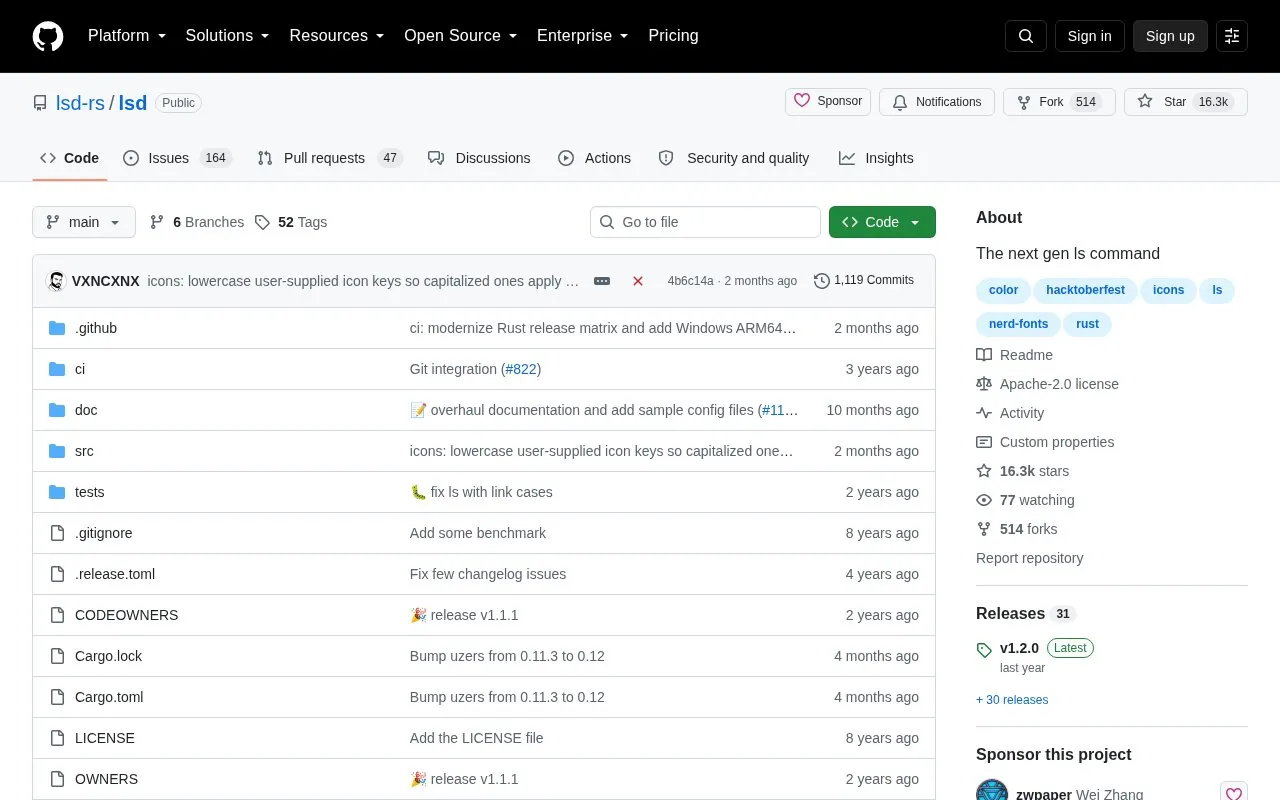Click the commit details ellipsis icon

602,281
